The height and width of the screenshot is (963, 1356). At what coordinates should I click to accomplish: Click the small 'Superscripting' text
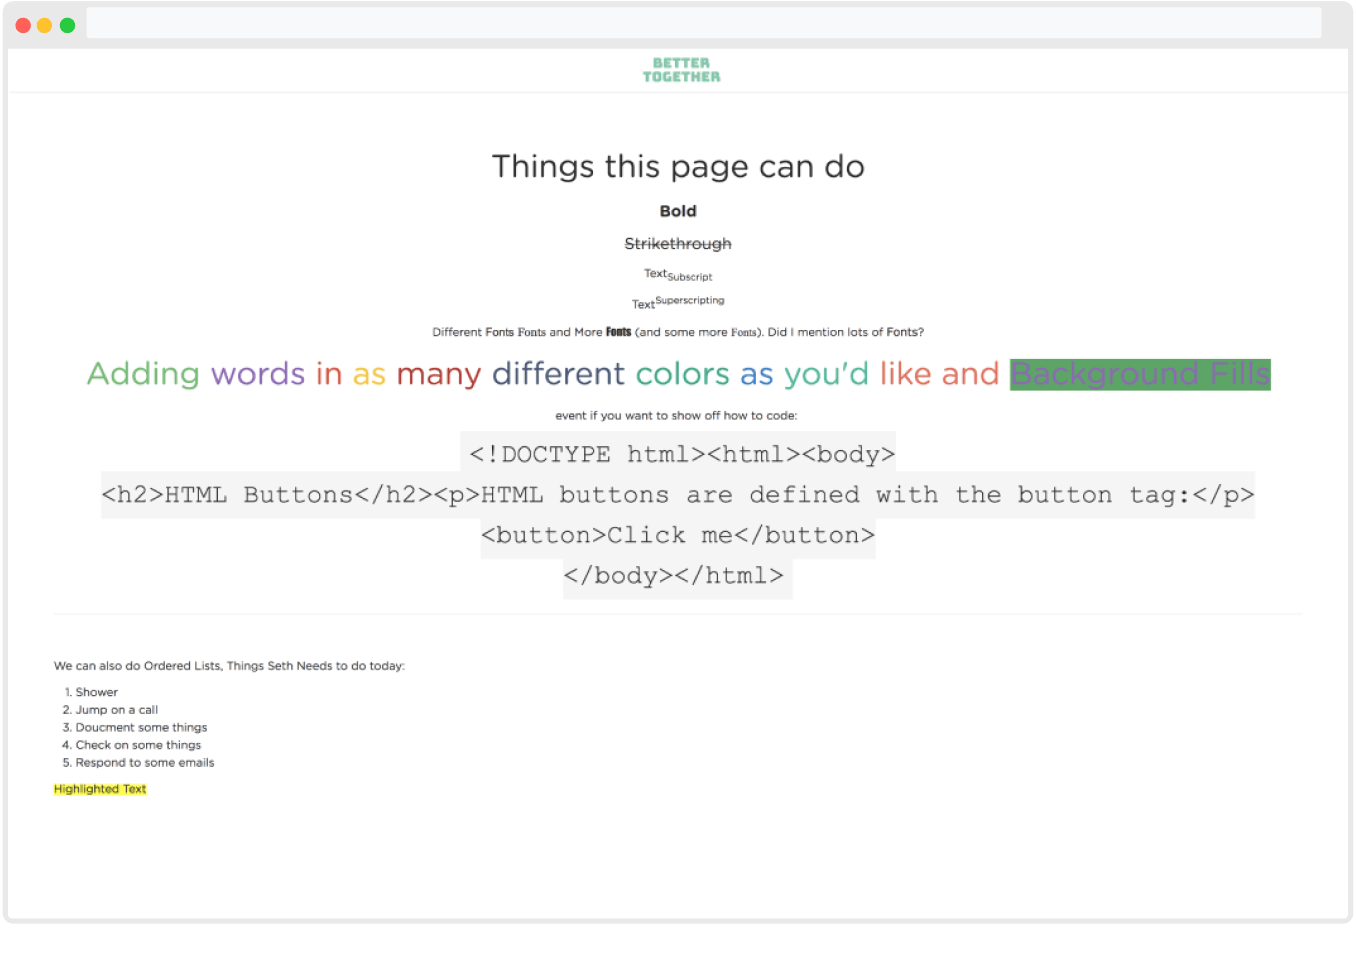(x=690, y=300)
